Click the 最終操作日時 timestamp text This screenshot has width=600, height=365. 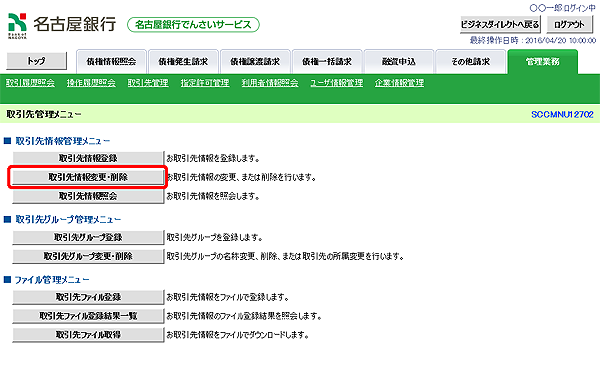[x=533, y=40]
